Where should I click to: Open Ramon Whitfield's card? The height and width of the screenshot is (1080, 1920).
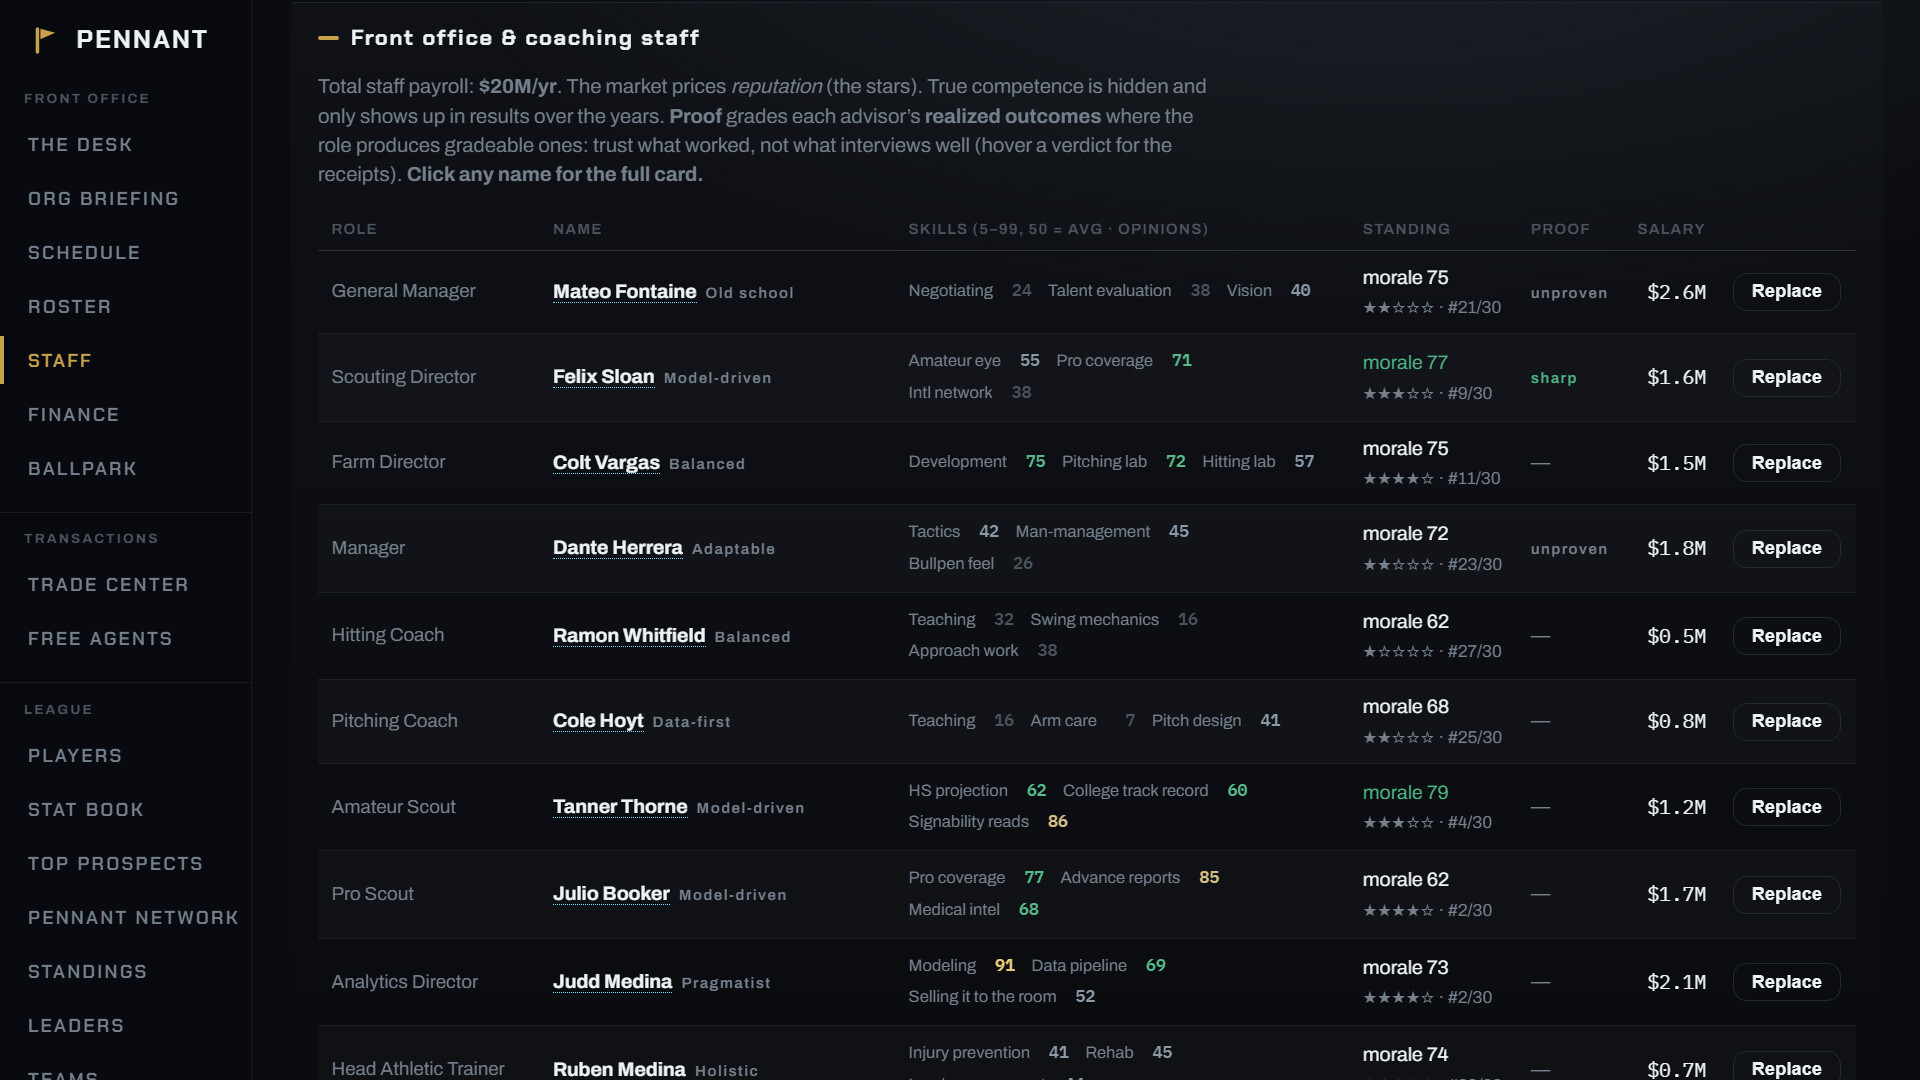pyautogui.click(x=629, y=635)
